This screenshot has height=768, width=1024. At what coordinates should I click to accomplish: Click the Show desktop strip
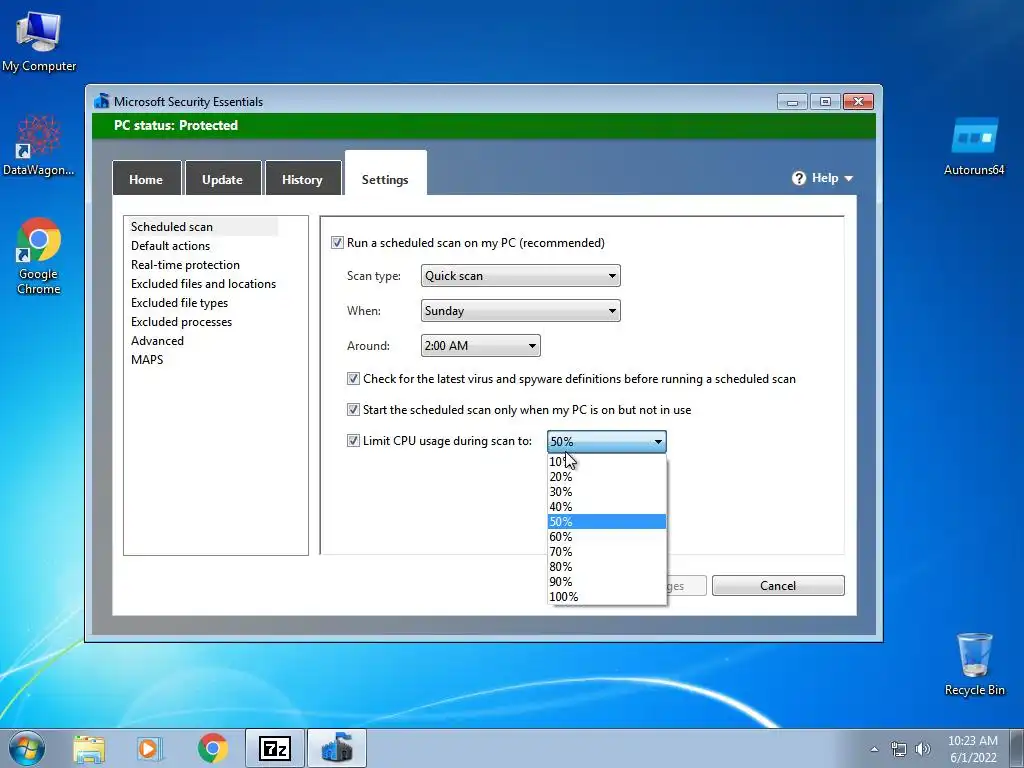pos(1019,748)
